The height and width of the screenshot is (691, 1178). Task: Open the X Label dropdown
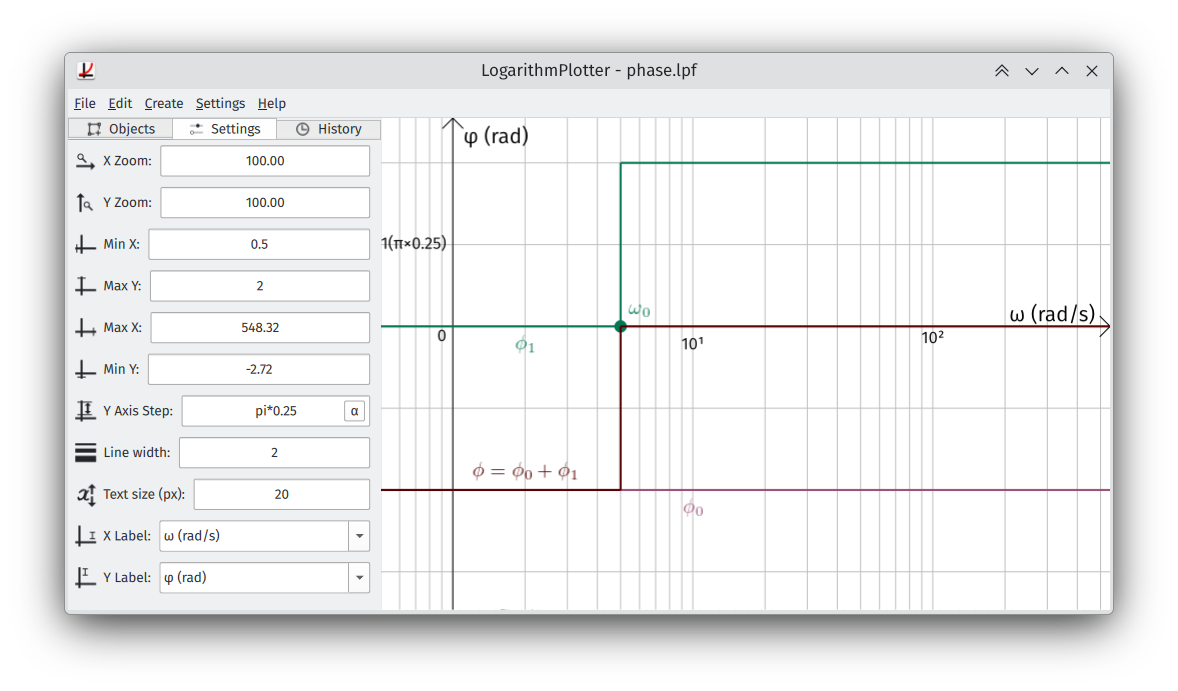(358, 535)
